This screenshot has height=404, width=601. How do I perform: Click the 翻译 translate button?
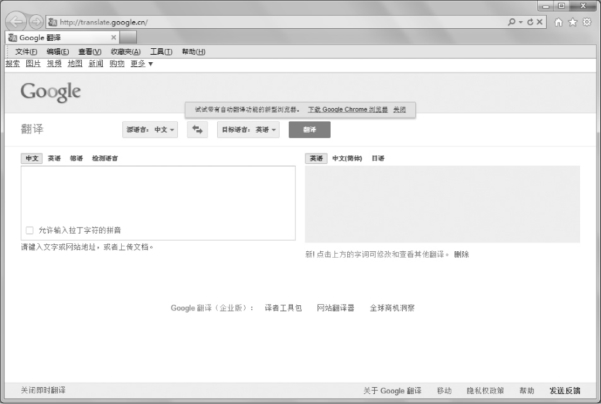(x=309, y=130)
